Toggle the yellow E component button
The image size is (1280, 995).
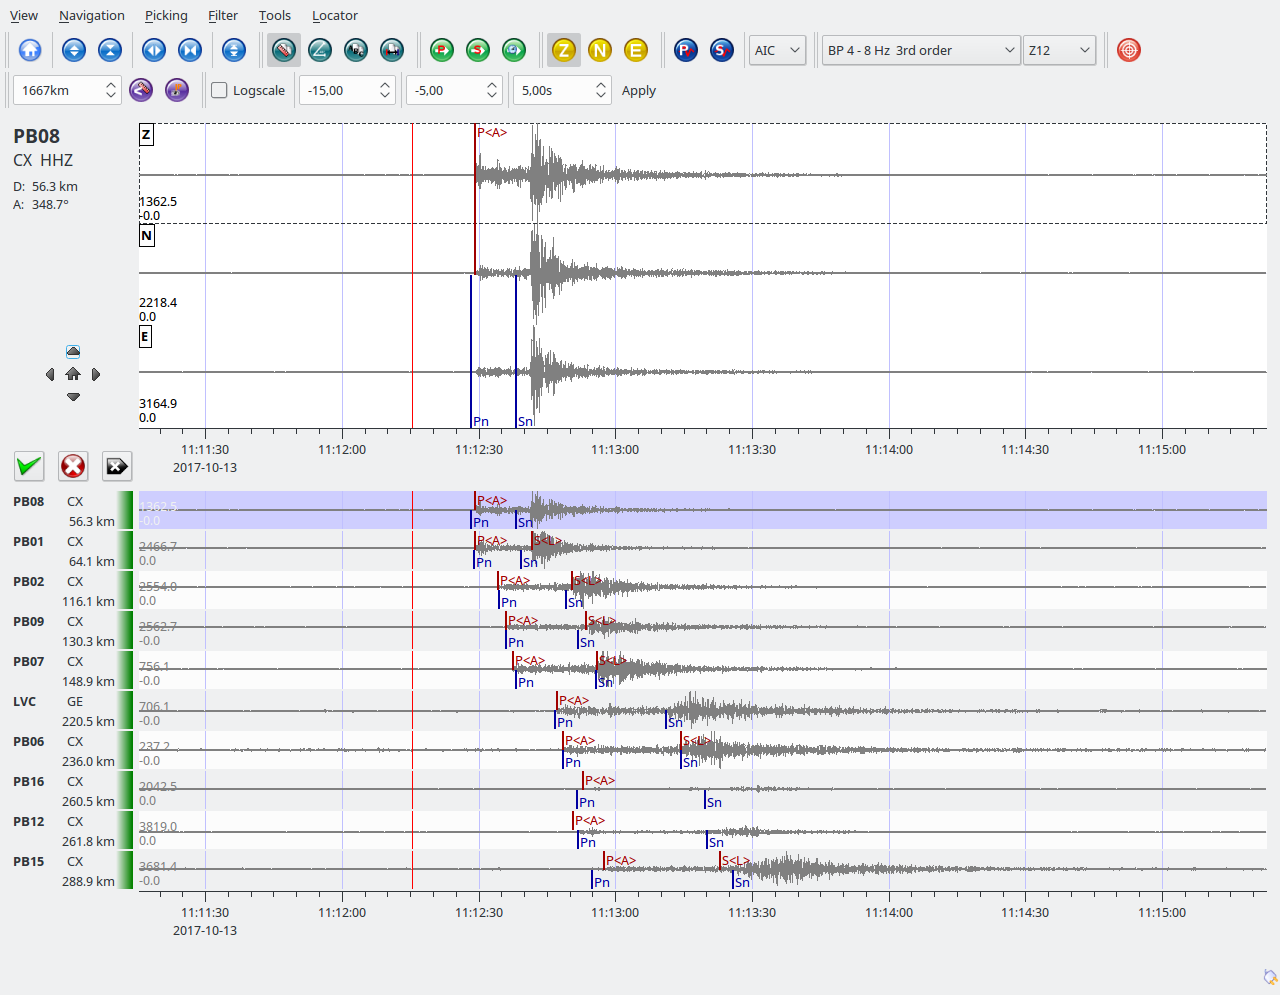pyautogui.click(x=636, y=50)
